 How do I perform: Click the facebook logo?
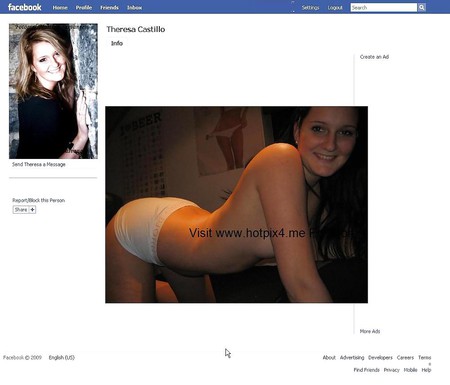(x=25, y=7)
